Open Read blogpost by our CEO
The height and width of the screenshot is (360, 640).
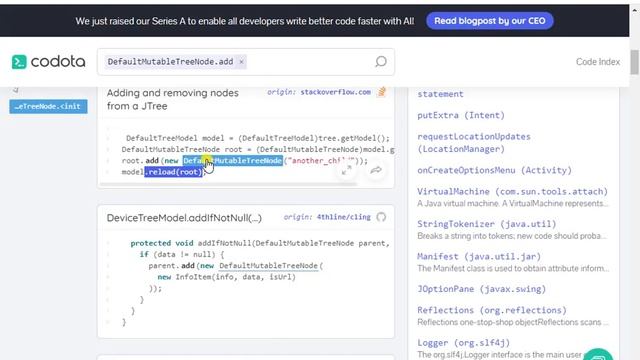coord(489,21)
